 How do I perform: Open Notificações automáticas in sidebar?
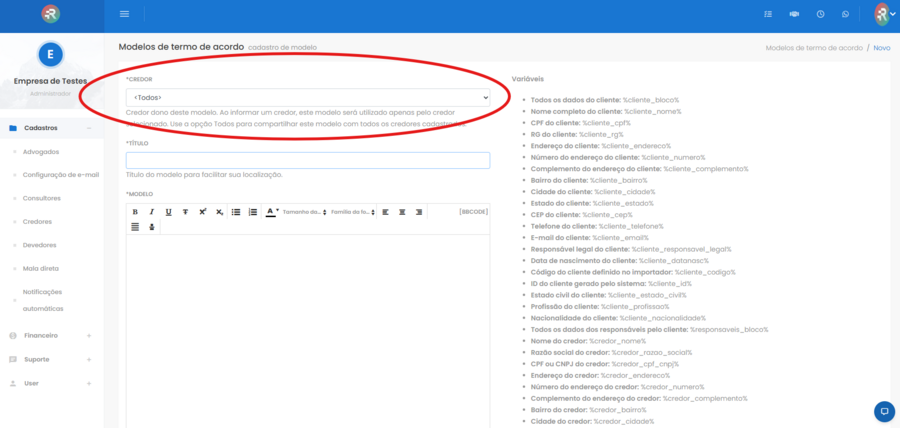point(43,300)
